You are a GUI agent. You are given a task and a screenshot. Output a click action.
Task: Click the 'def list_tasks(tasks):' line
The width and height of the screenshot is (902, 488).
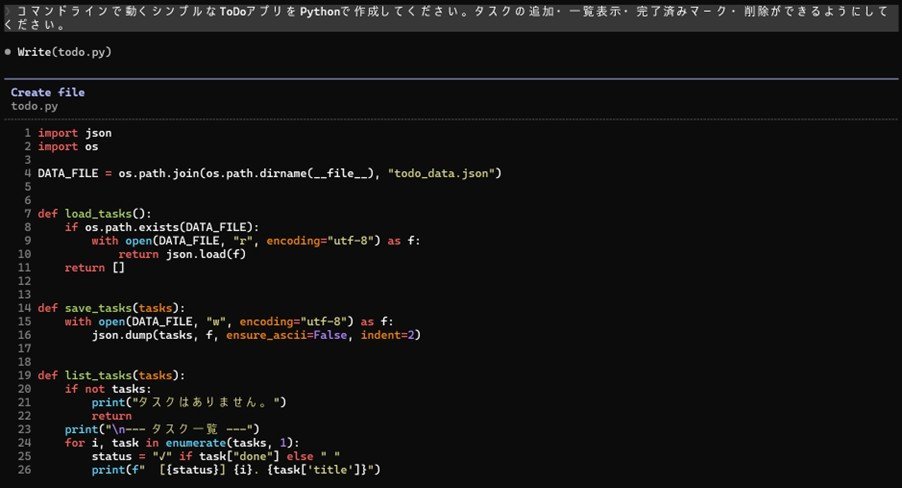[112, 375]
